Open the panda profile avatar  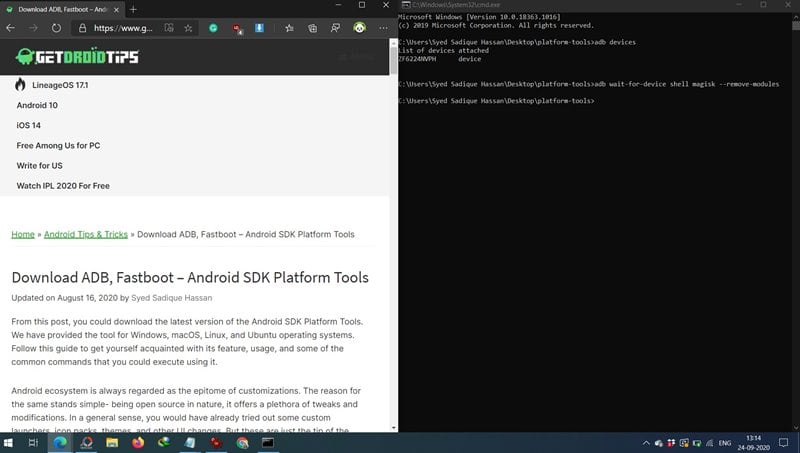click(360, 28)
